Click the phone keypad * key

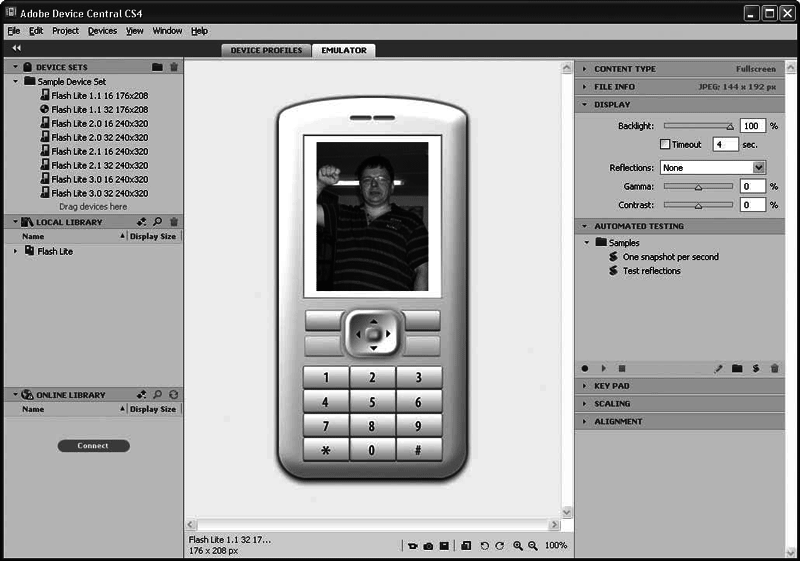326,450
